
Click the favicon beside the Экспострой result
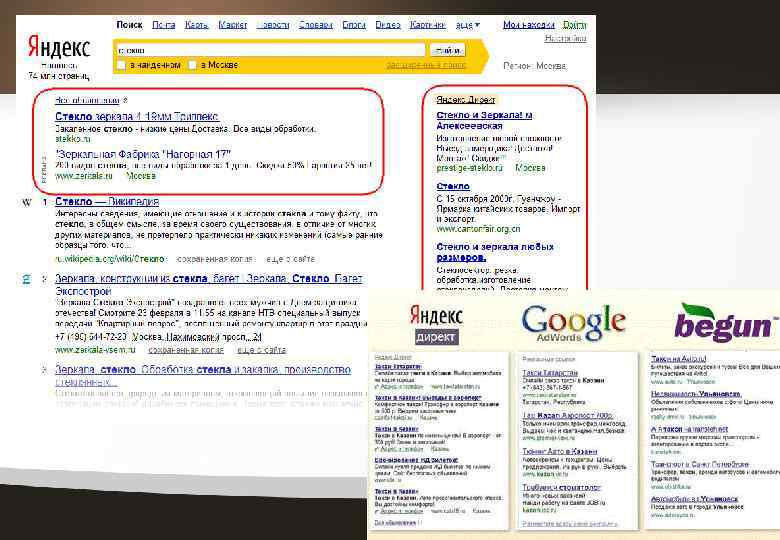pos(26,279)
